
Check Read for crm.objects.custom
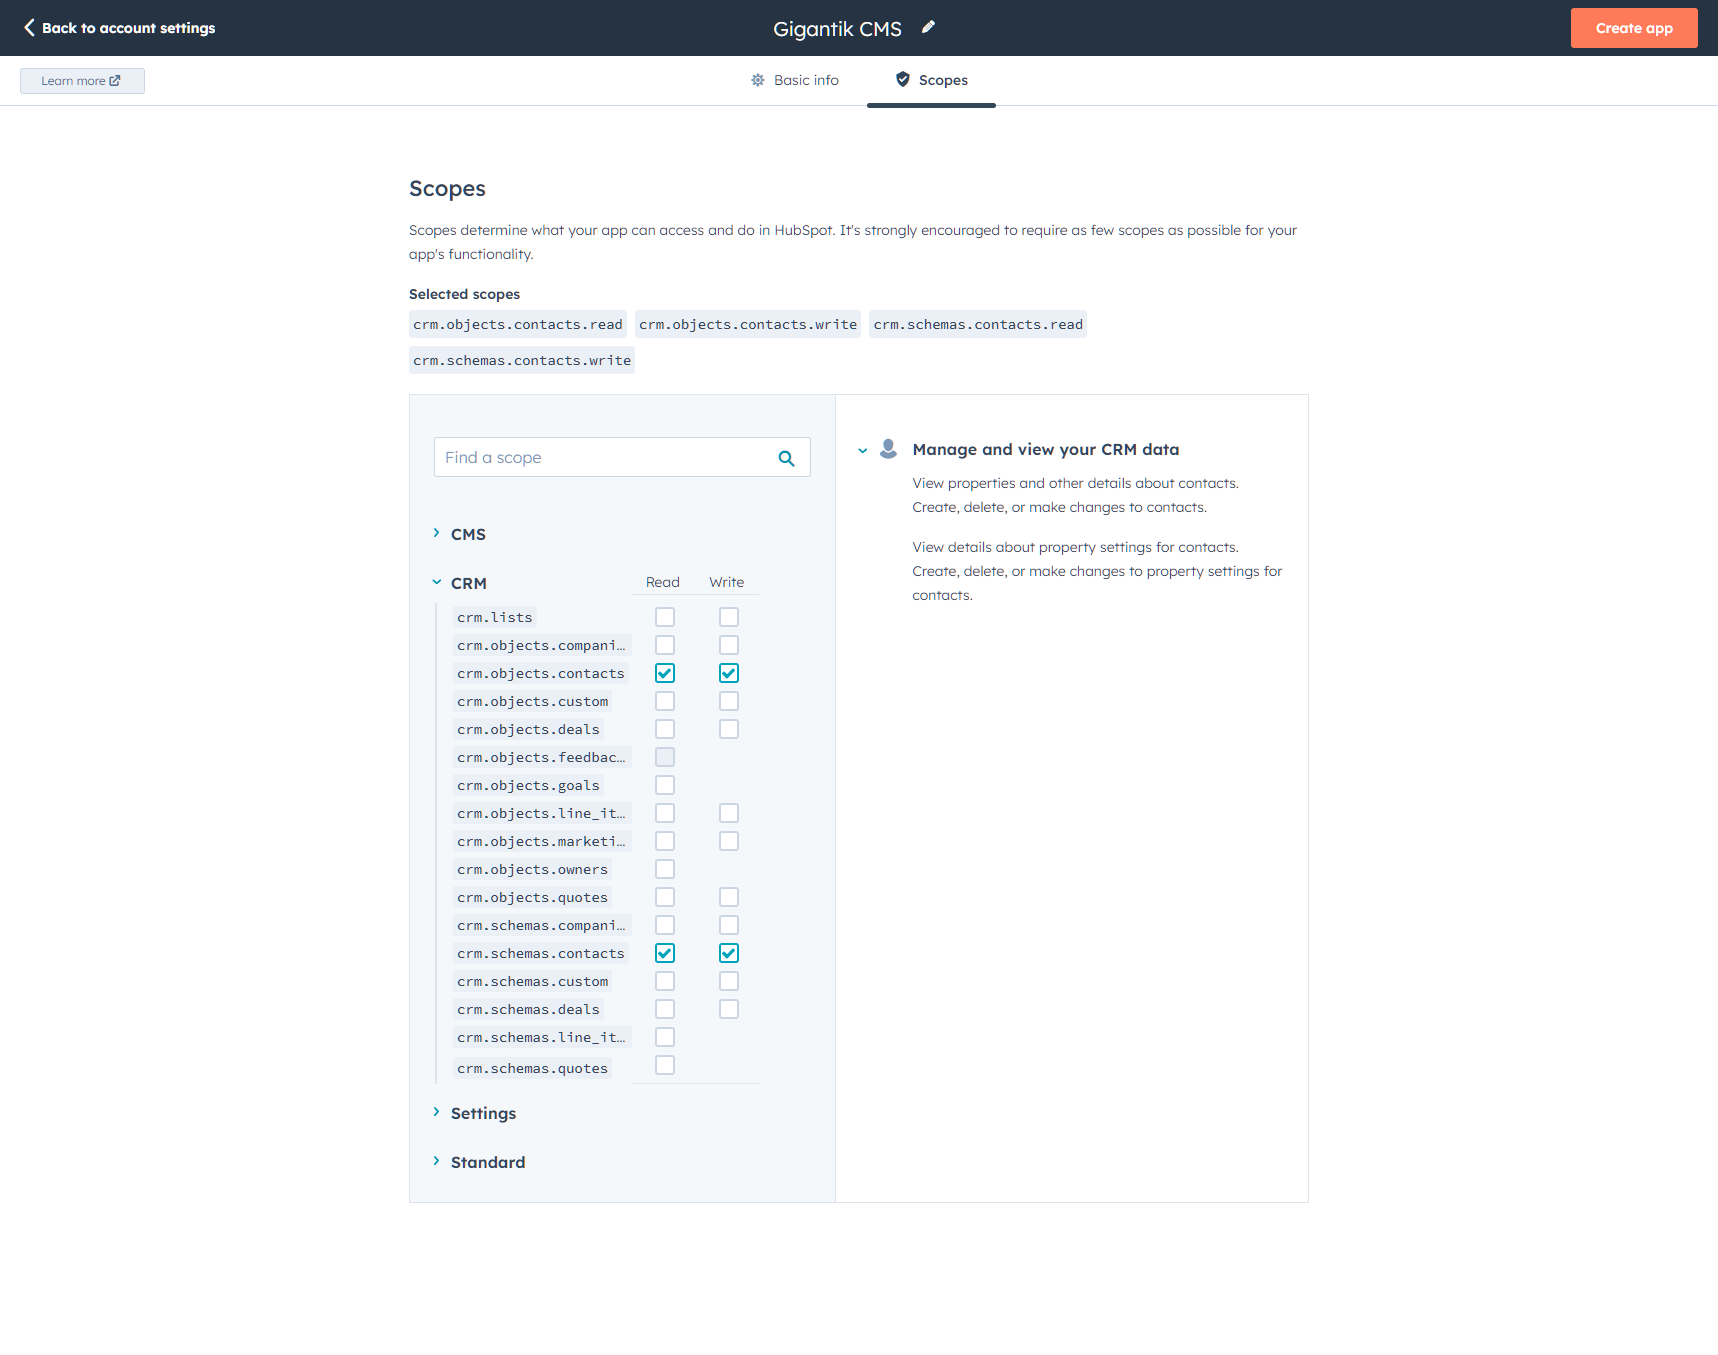(x=665, y=701)
